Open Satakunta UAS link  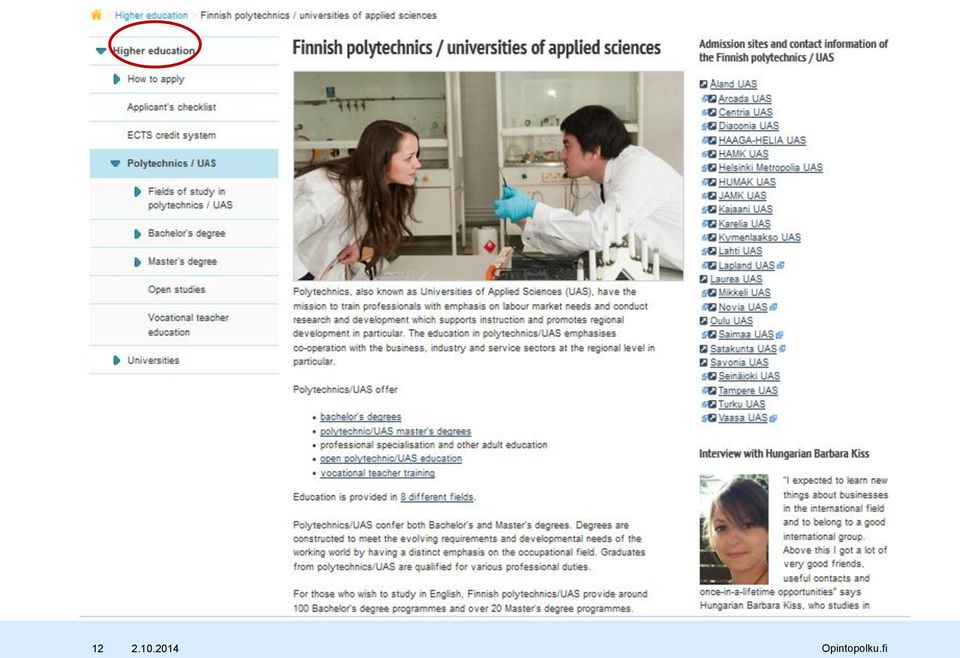(743, 349)
